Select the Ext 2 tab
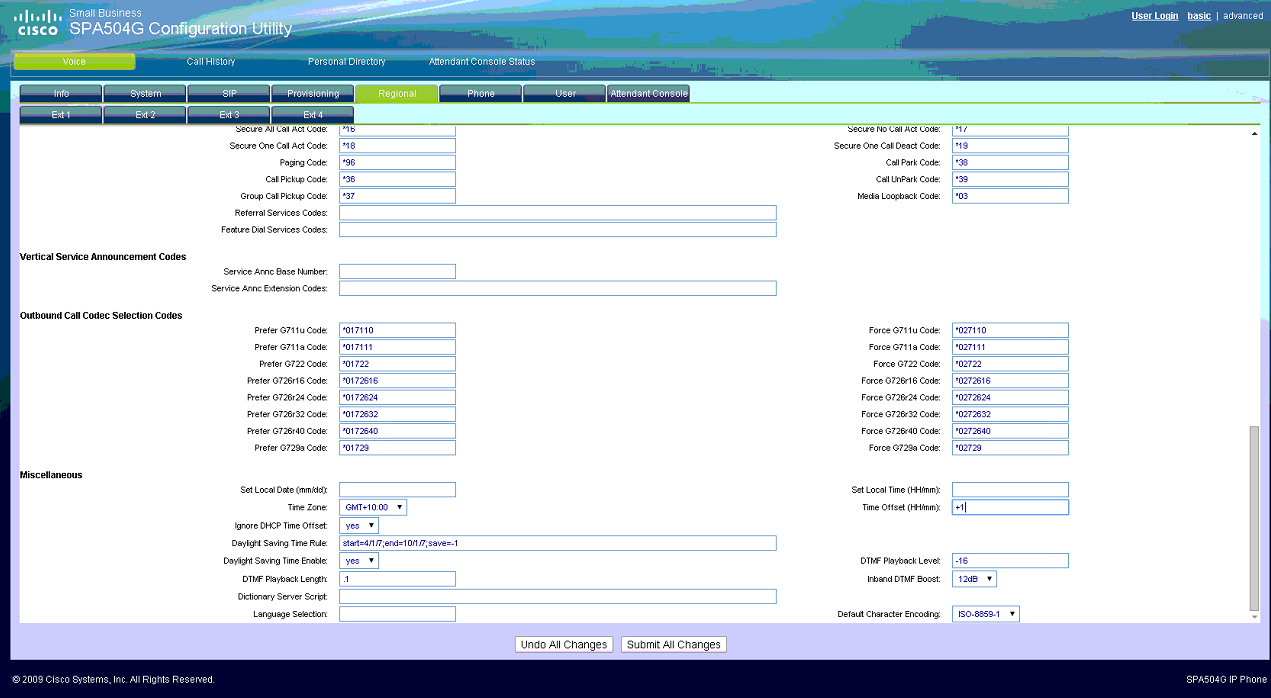This screenshot has height=698, width=1271. click(x=145, y=115)
